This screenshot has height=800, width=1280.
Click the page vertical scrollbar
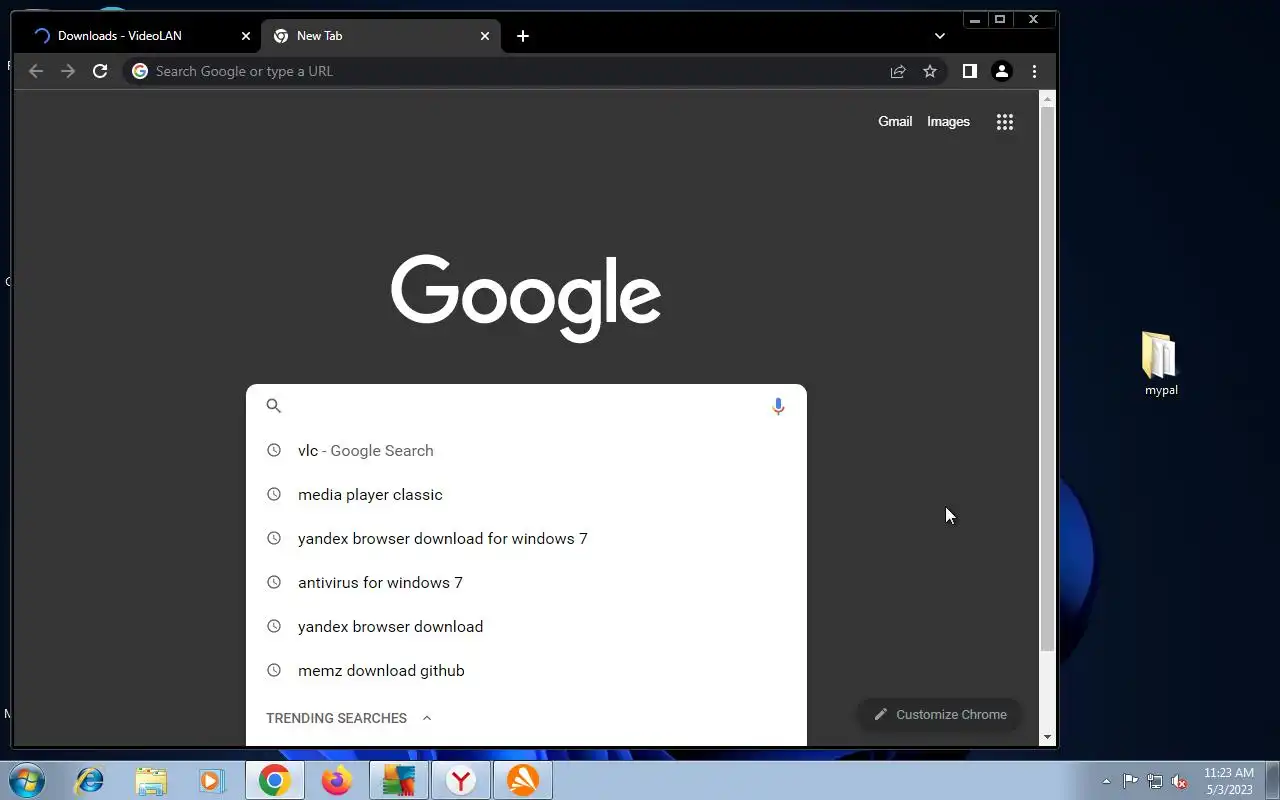pyautogui.click(x=1047, y=380)
